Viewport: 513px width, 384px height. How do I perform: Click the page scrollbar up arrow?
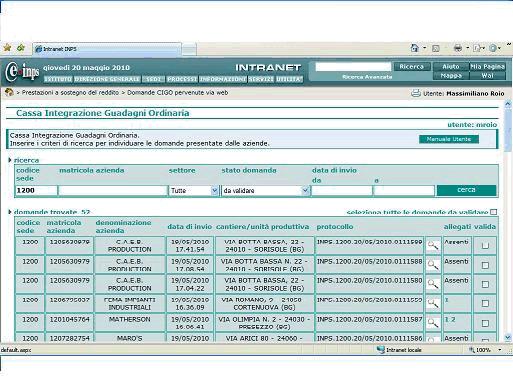coord(508,104)
